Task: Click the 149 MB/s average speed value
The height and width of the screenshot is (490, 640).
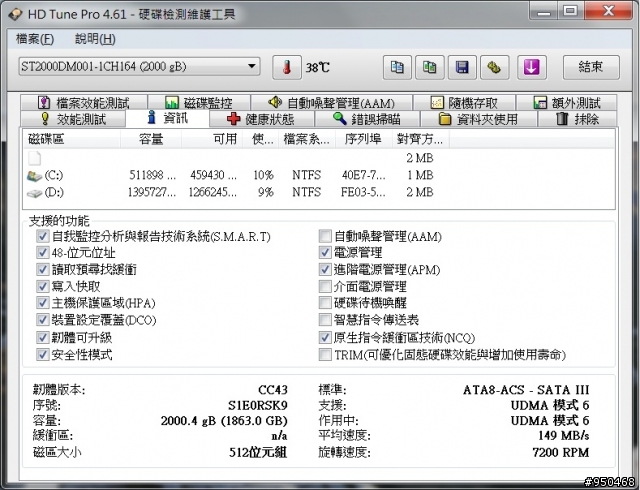Action: (563, 436)
